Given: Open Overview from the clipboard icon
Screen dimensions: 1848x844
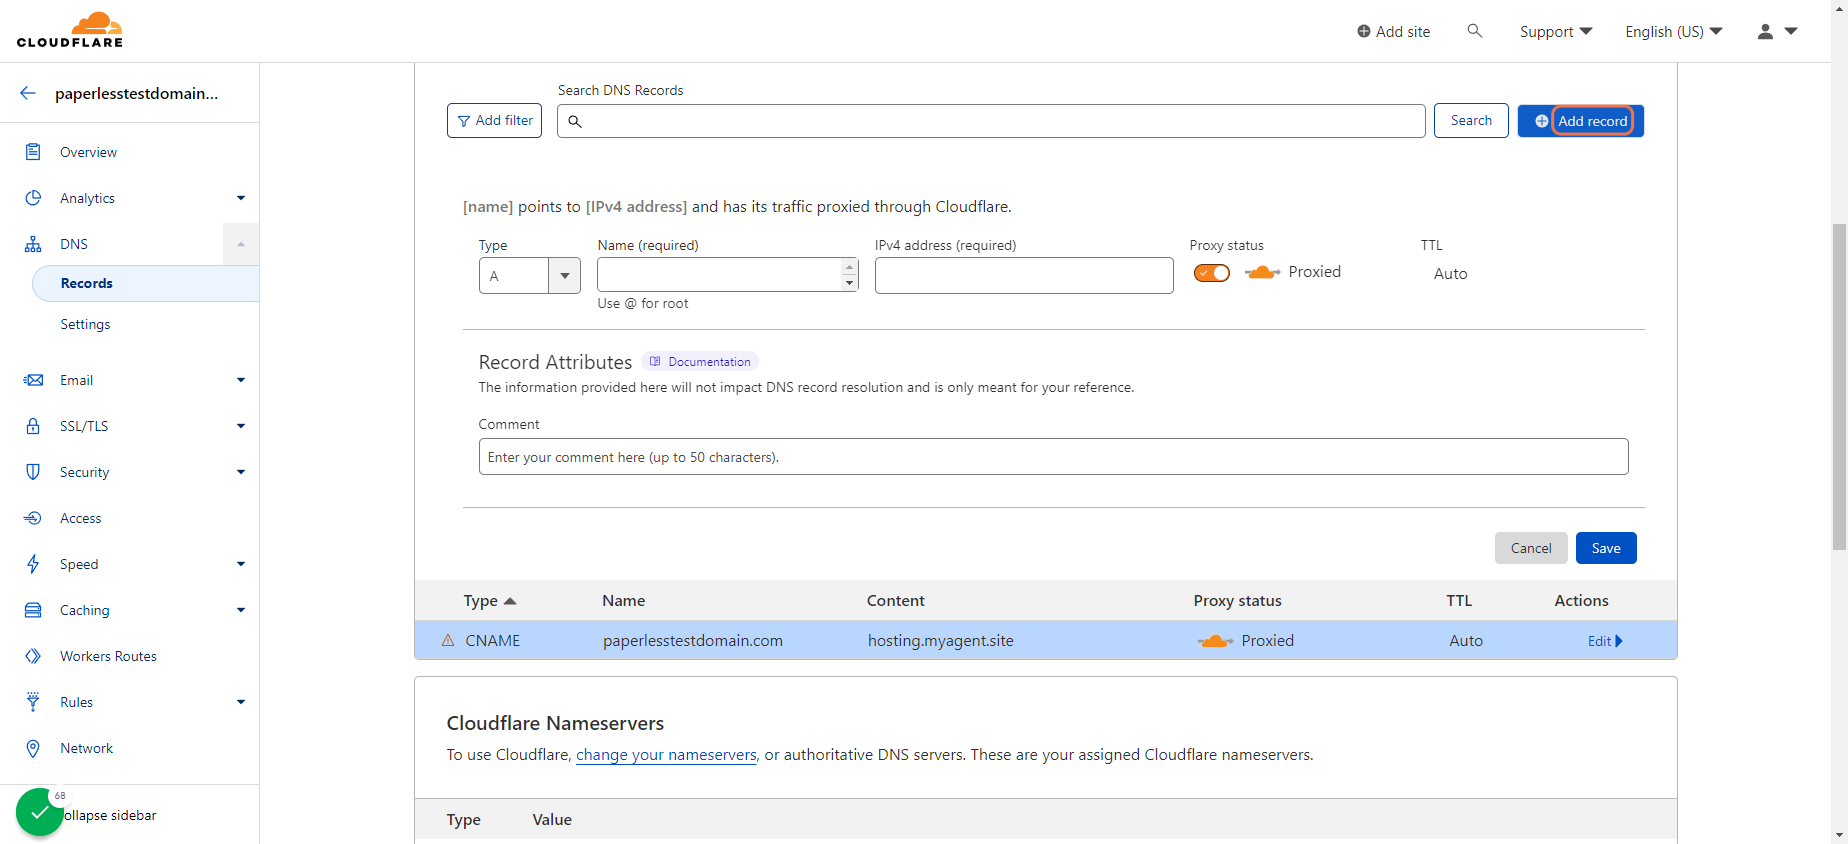Looking at the screenshot, I should coord(33,152).
